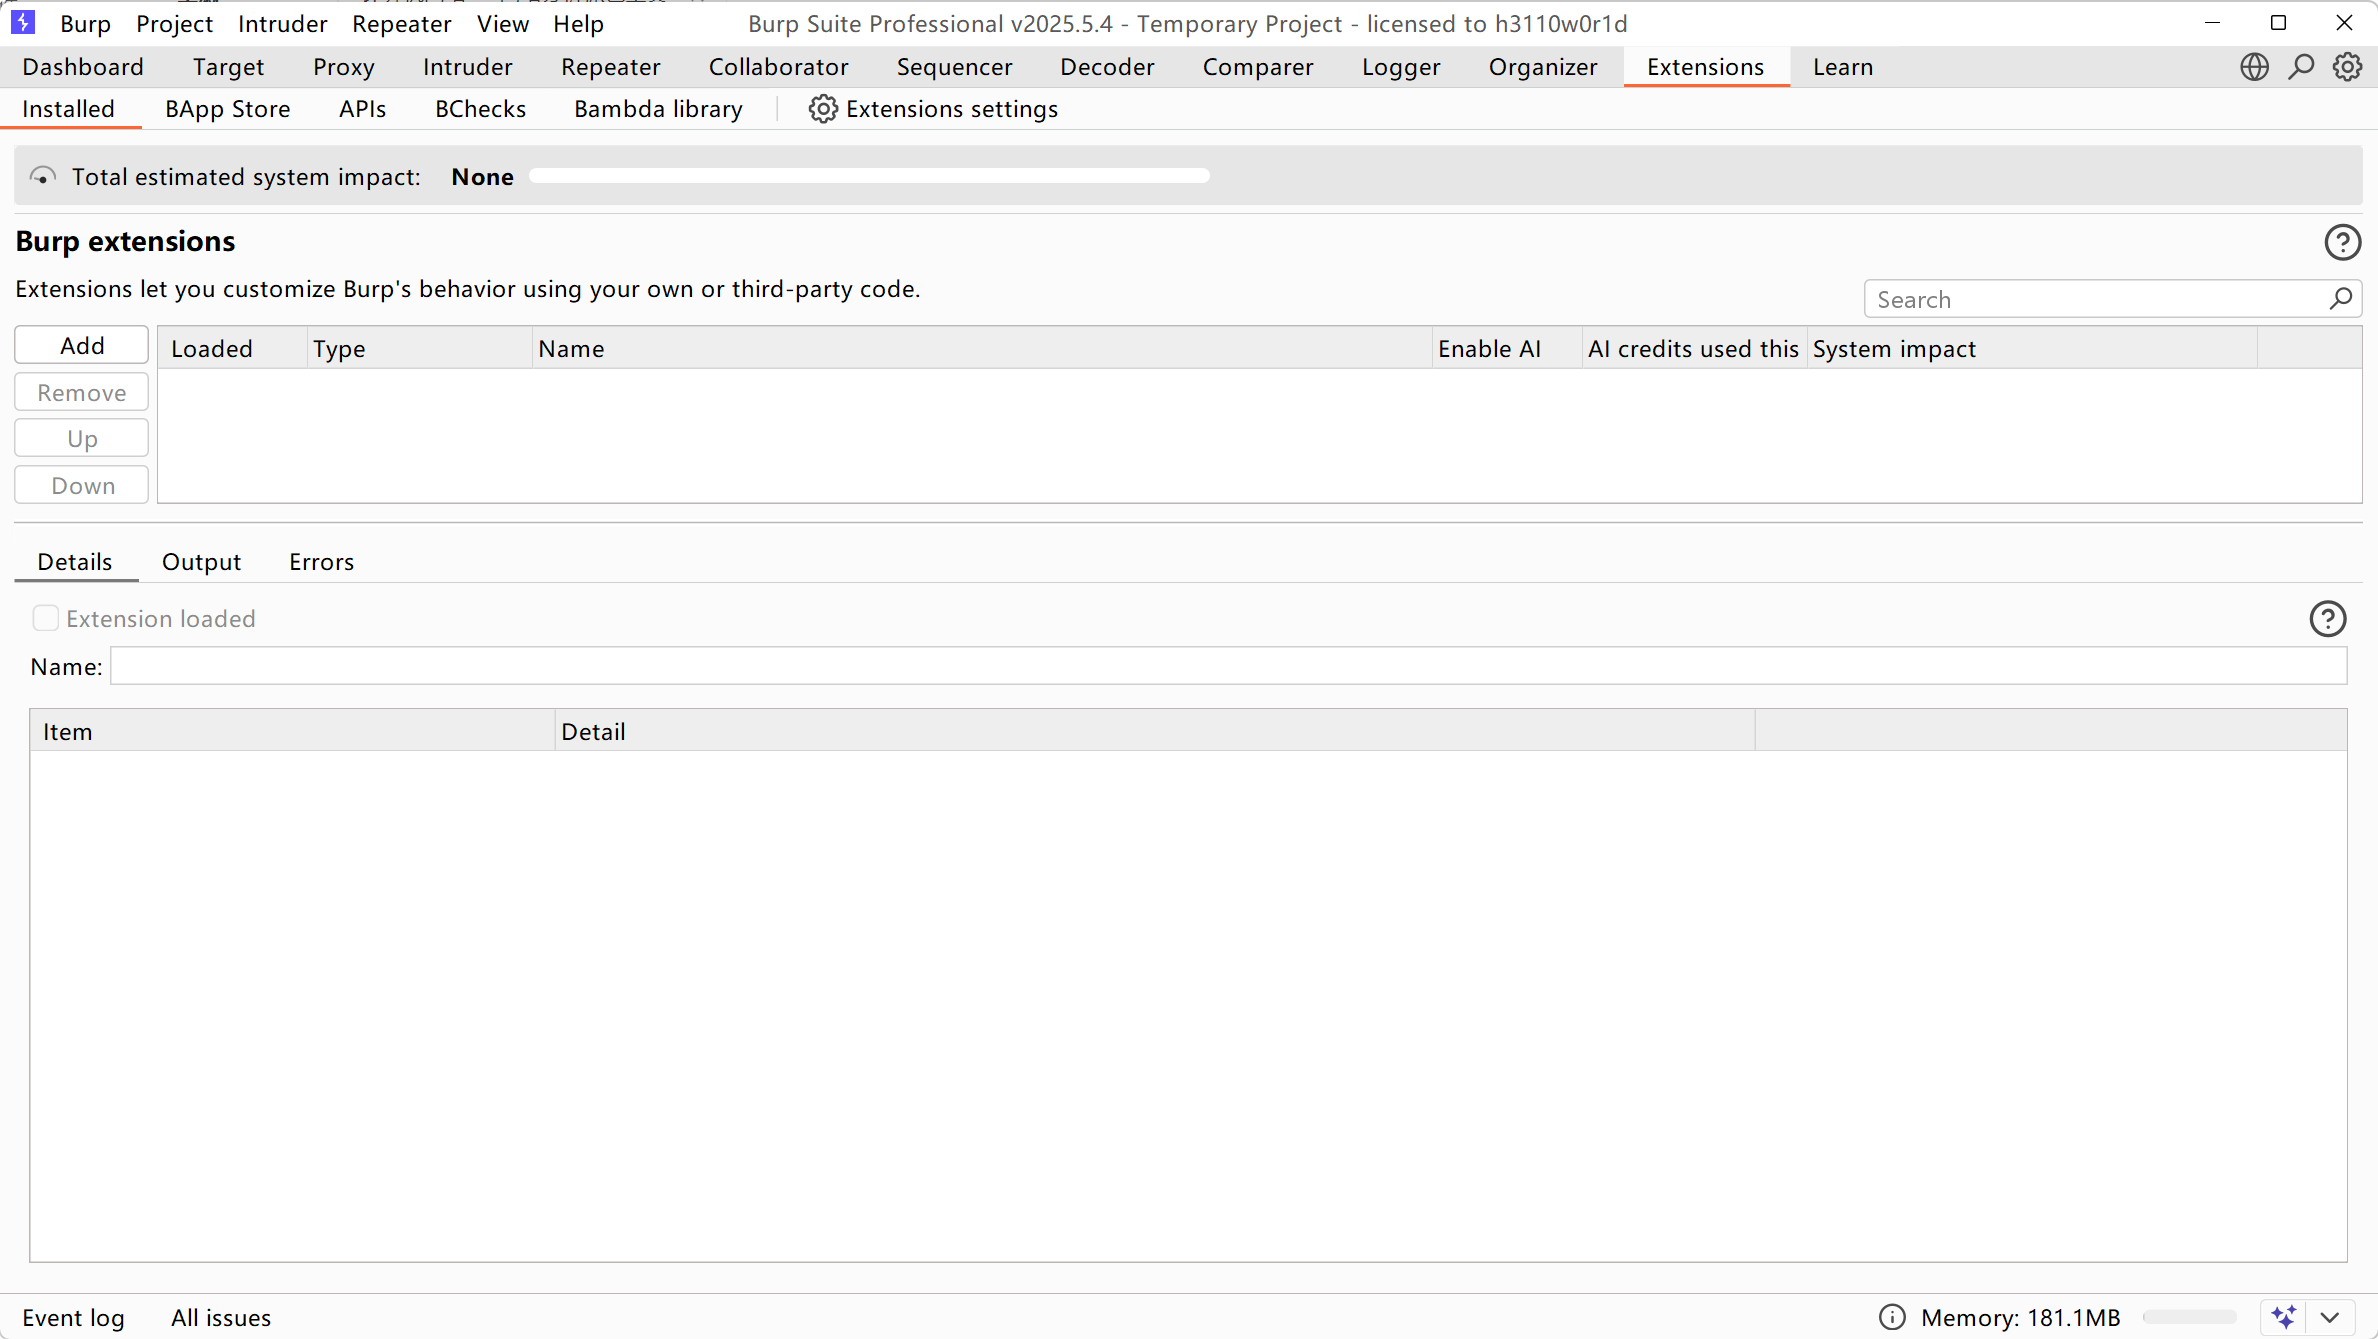Click Burp logo in title bar
2378x1339 pixels.
(23, 22)
